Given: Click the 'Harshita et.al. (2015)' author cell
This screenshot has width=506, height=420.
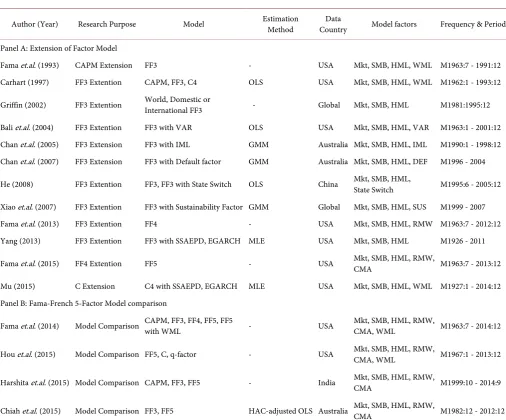Looking at the screenshot, I should pyautogui.click(x=35, y=383).
